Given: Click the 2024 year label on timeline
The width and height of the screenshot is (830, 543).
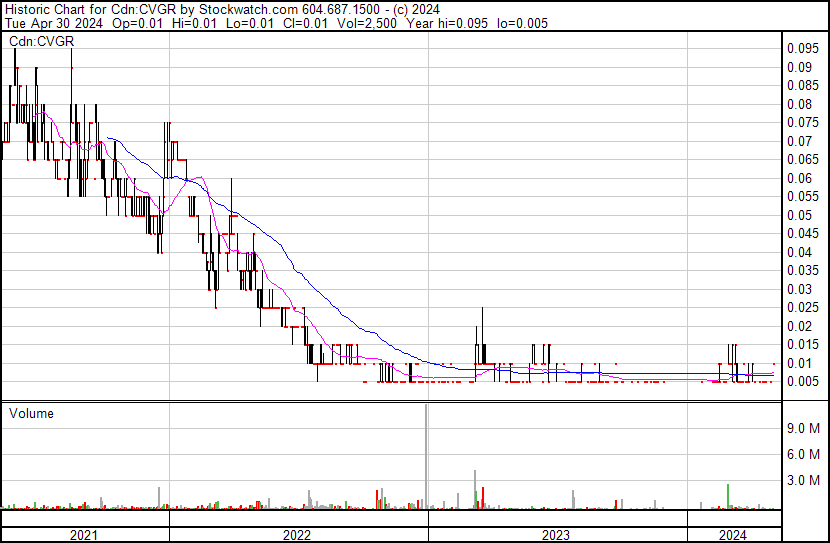Looking at the screenshot, I should click(x=733, y=535).
